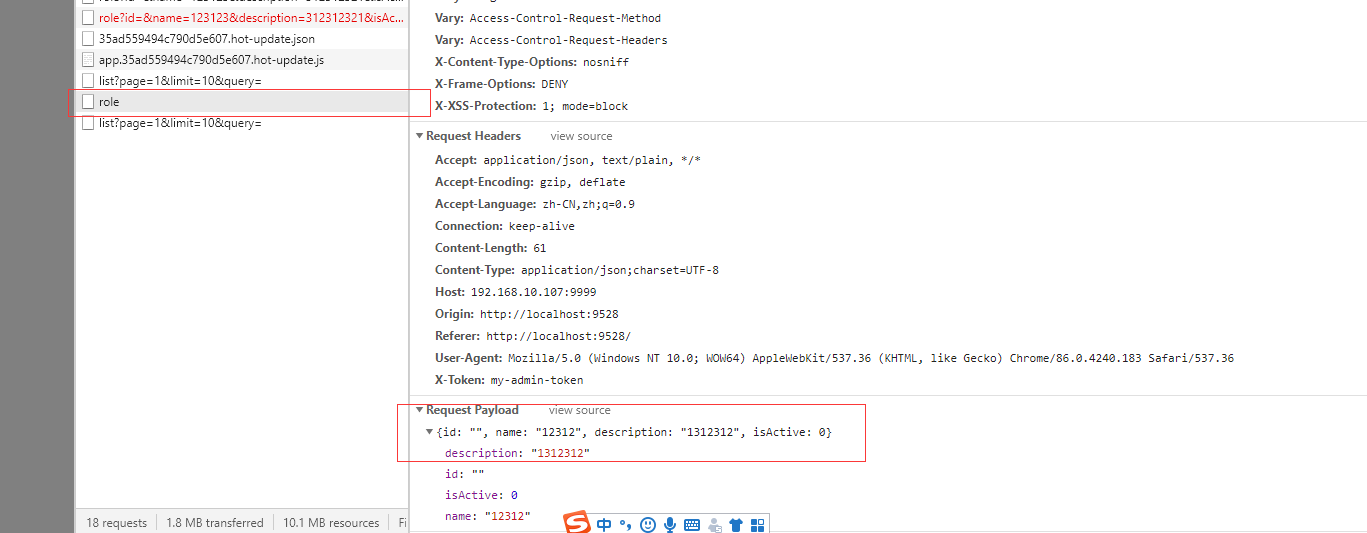Click the payload id: "" property
This screenshot has width=1367, height=533.
pyautogui.click(x=465, y=474)
